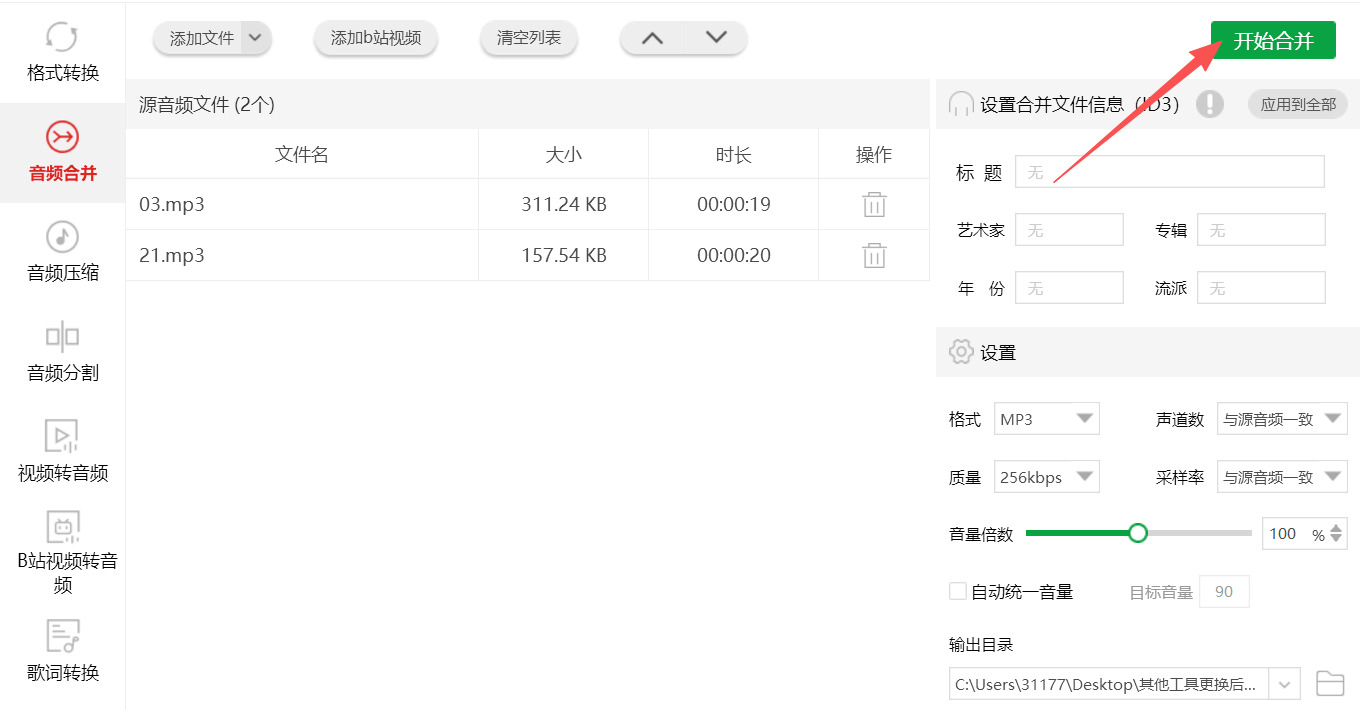The image size is (1360, 710).
Task: Click the gear icon beside 设置
Action: pos(960,352)
